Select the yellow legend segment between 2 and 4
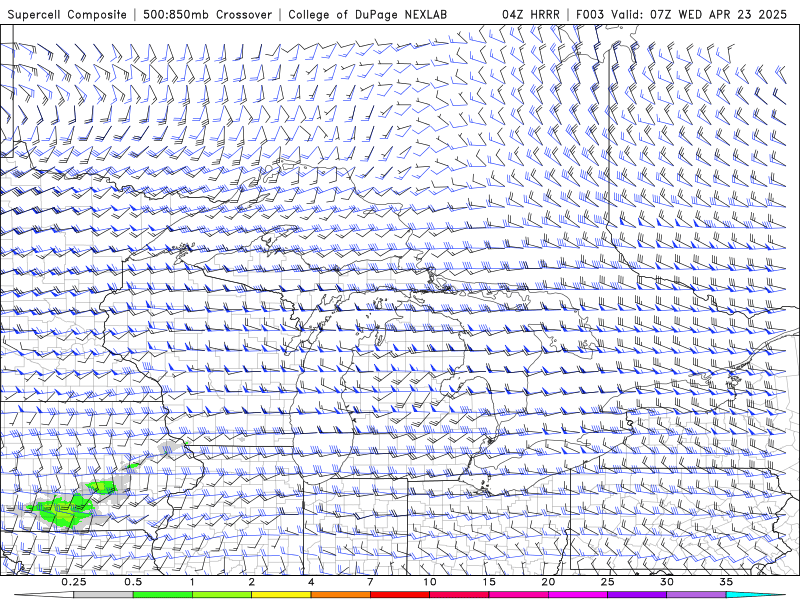 click(x=281, y=595)
